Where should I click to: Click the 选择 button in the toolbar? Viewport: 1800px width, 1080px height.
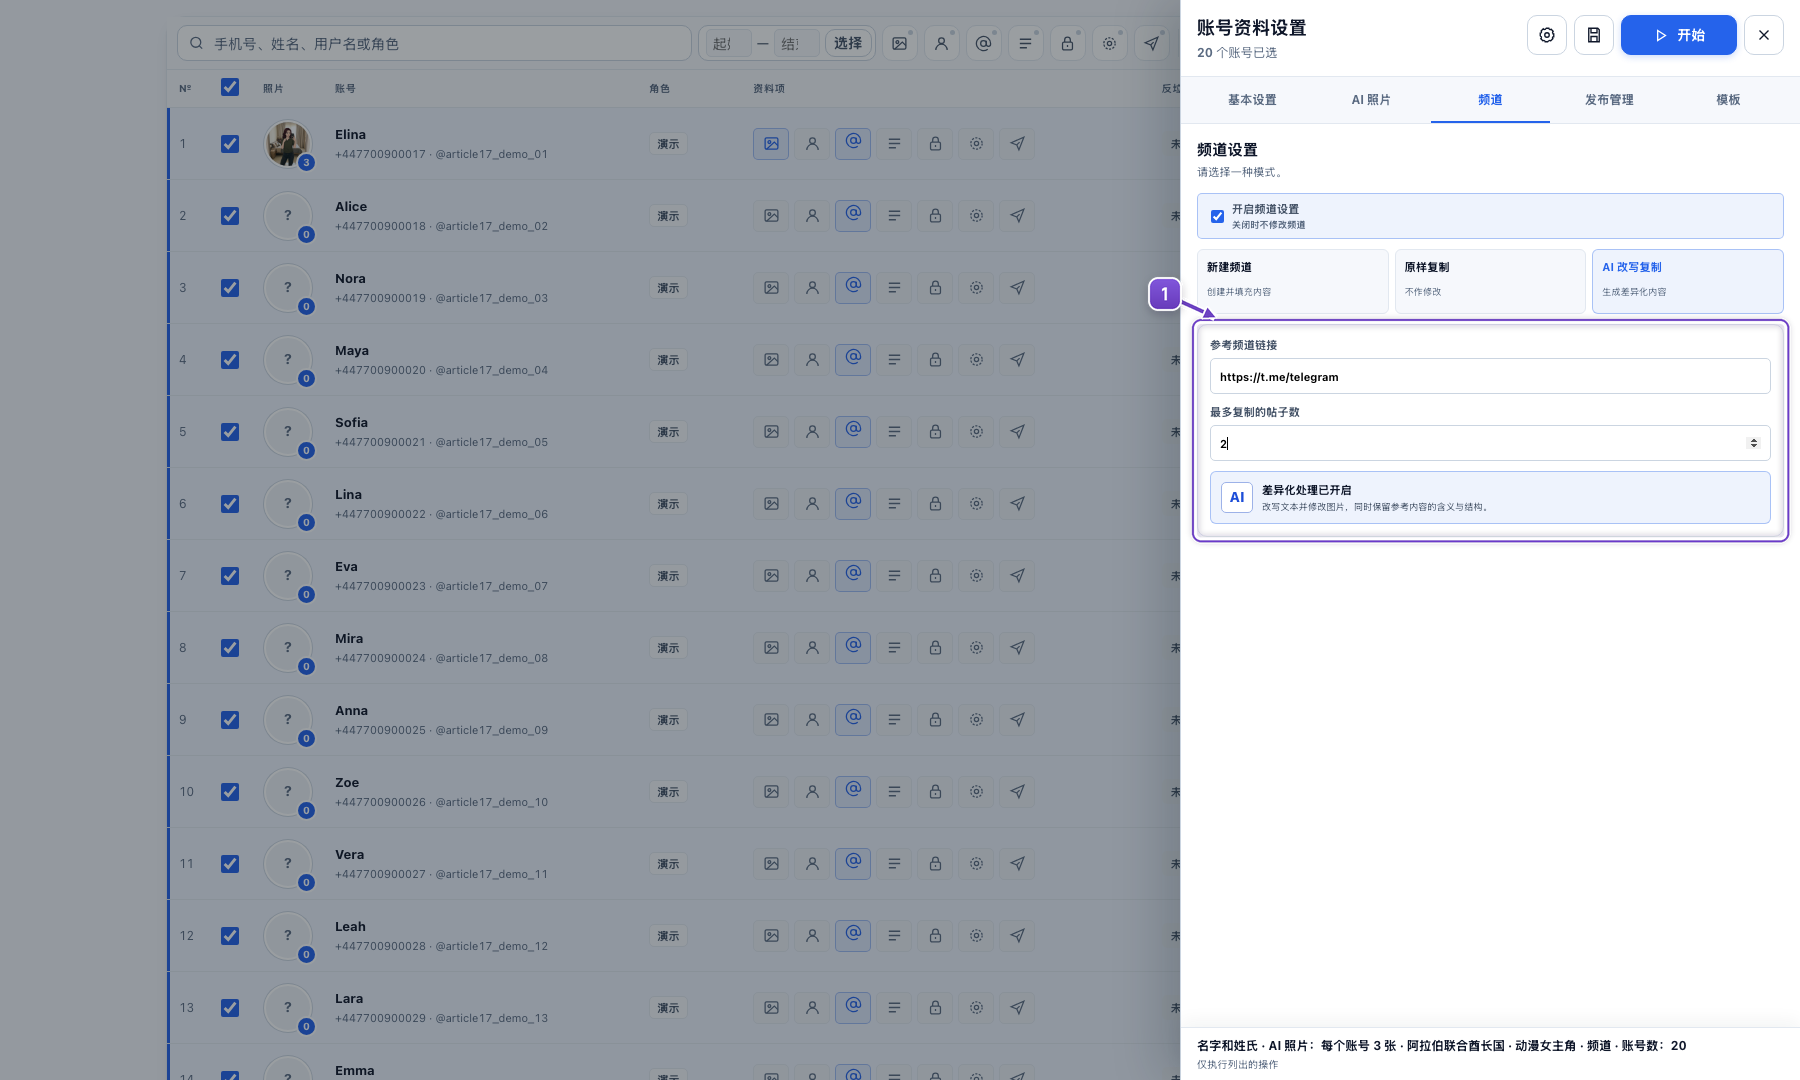(848, 43)
